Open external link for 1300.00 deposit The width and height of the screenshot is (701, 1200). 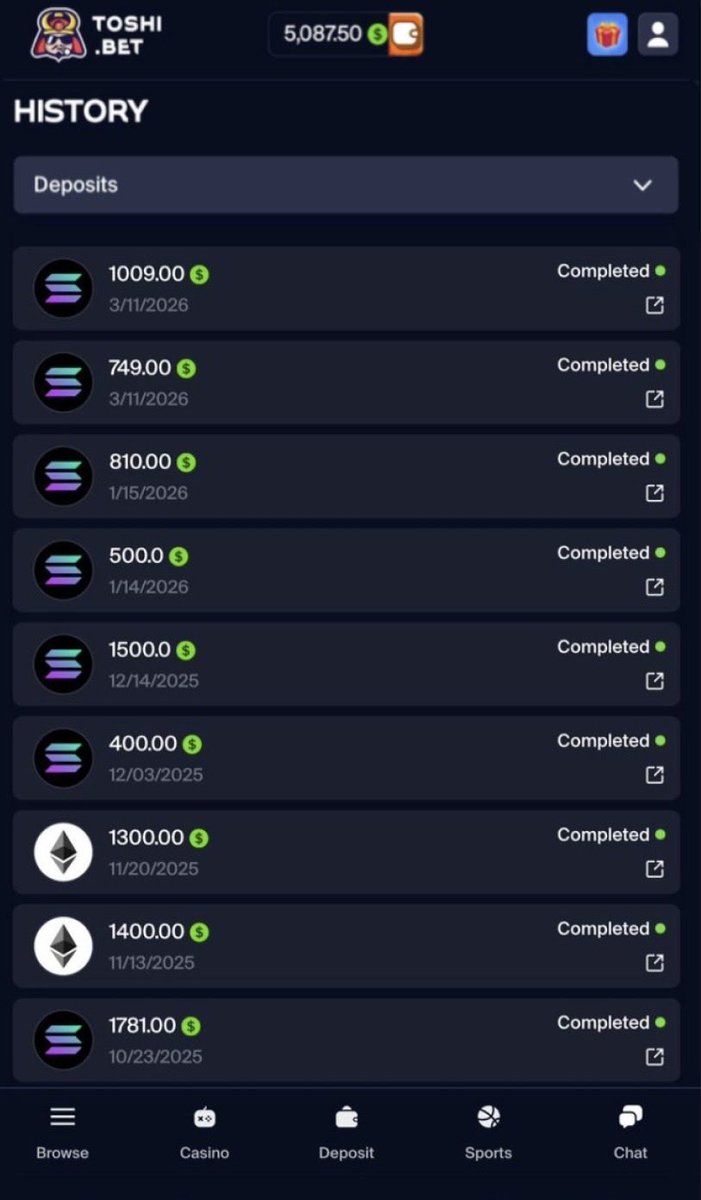pyautogui.click(x=655, y=870)
